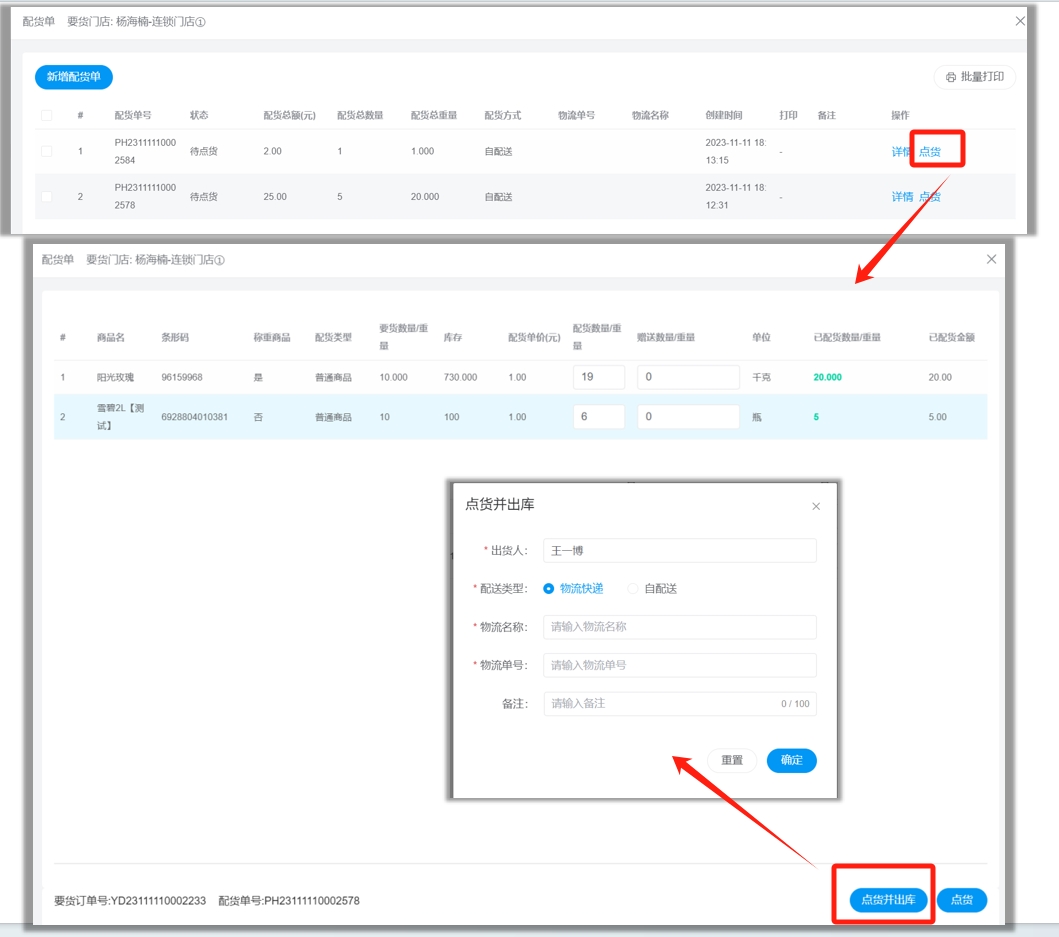Select the 物流快递 delivery type
The width and height of the screenshot is (1059, 937).
coord(548,589)
